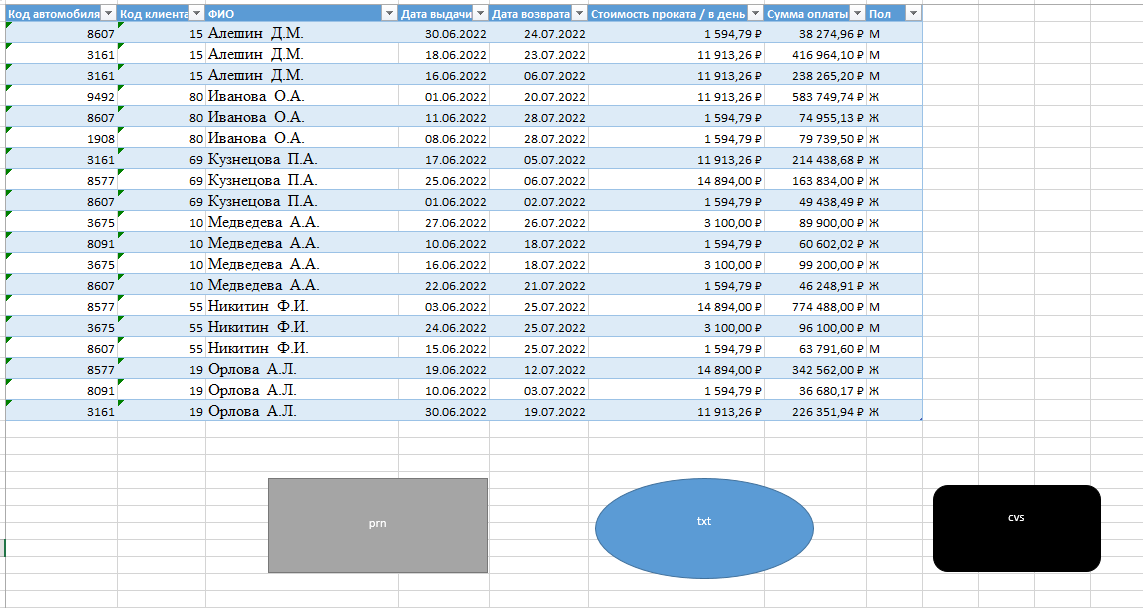This screenshot has width=1143, height=608.
Task: Select return date cell 05.07.2022
Action: [539, 159]
